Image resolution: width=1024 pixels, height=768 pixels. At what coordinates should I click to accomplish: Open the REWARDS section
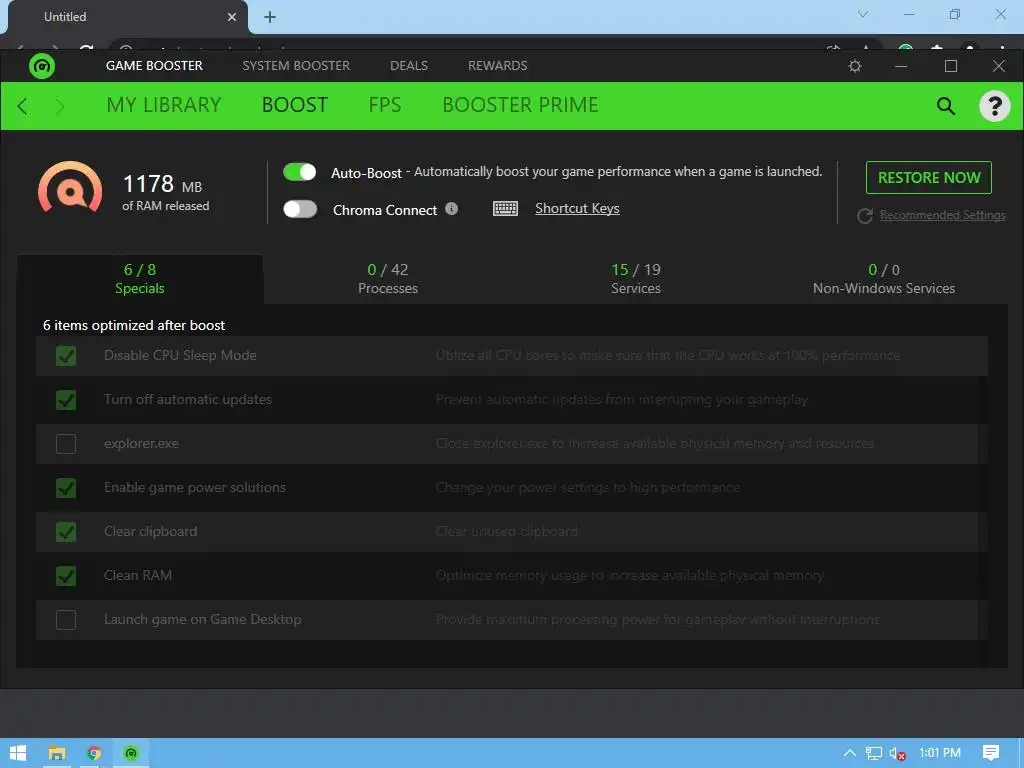point(498,66)
